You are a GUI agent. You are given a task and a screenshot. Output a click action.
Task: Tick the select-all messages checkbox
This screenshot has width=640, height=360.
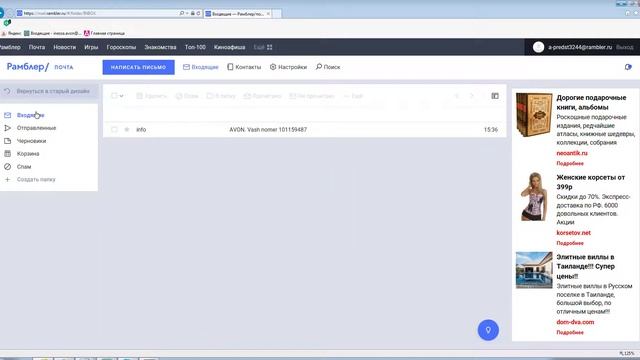coord(114,96)
